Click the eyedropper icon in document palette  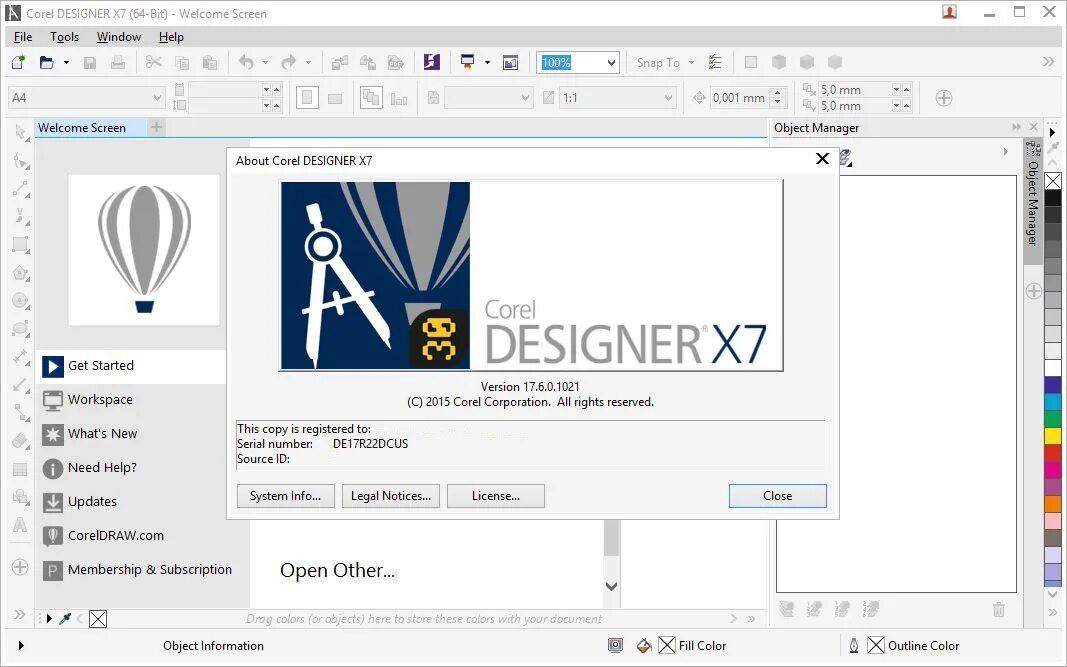click(65, 619)
